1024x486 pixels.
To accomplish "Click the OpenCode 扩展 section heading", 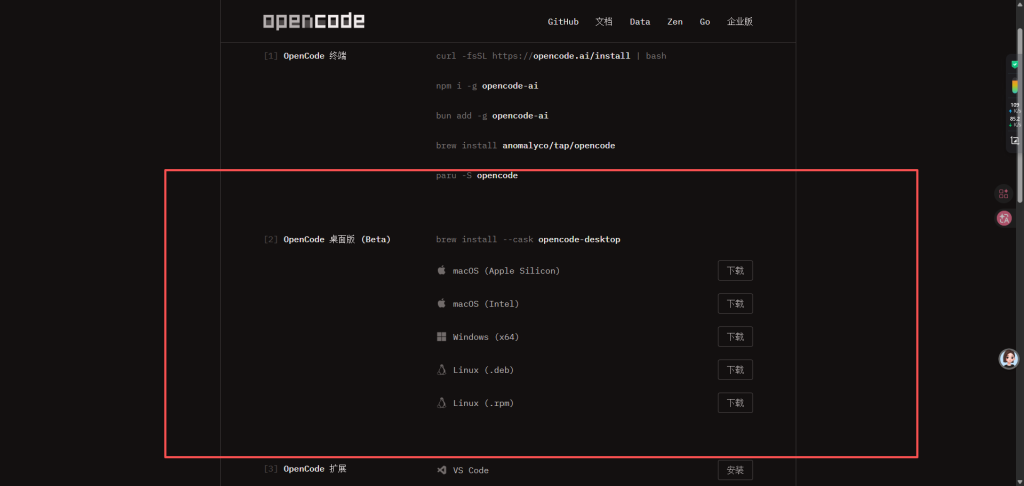I will (315, 469).
